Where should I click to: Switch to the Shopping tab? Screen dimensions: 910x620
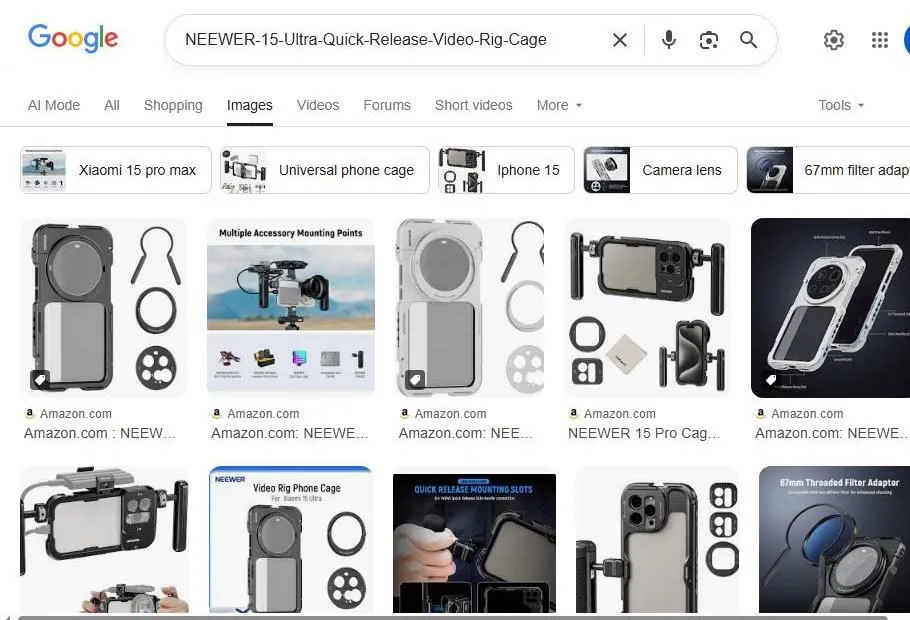pyautogui.click(x=172, y=105)
